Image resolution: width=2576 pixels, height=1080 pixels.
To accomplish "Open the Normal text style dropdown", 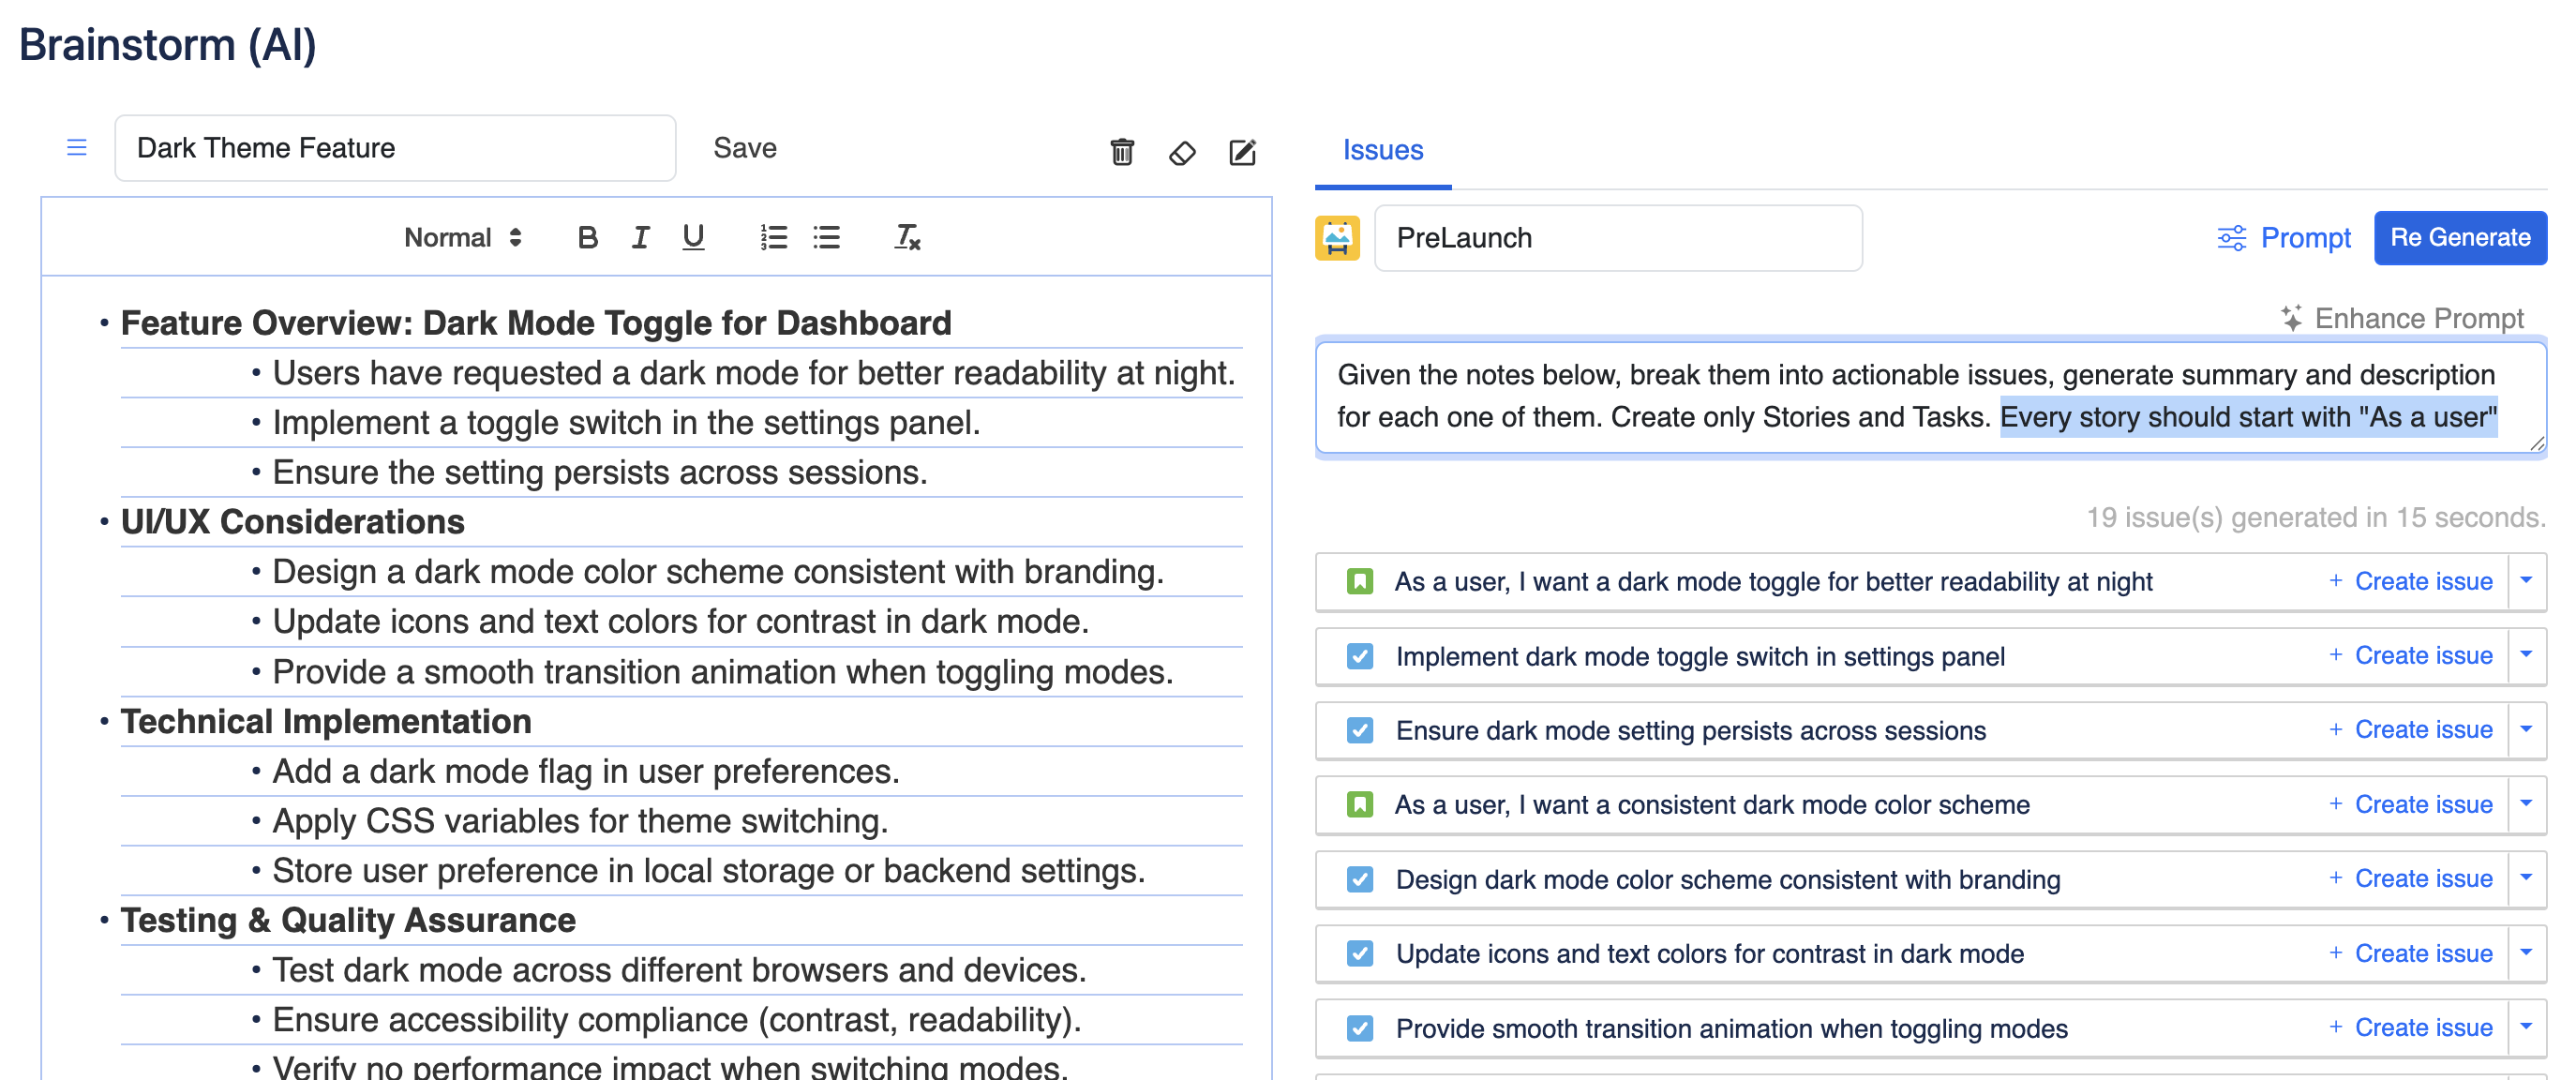I will [x=462, y=237].
